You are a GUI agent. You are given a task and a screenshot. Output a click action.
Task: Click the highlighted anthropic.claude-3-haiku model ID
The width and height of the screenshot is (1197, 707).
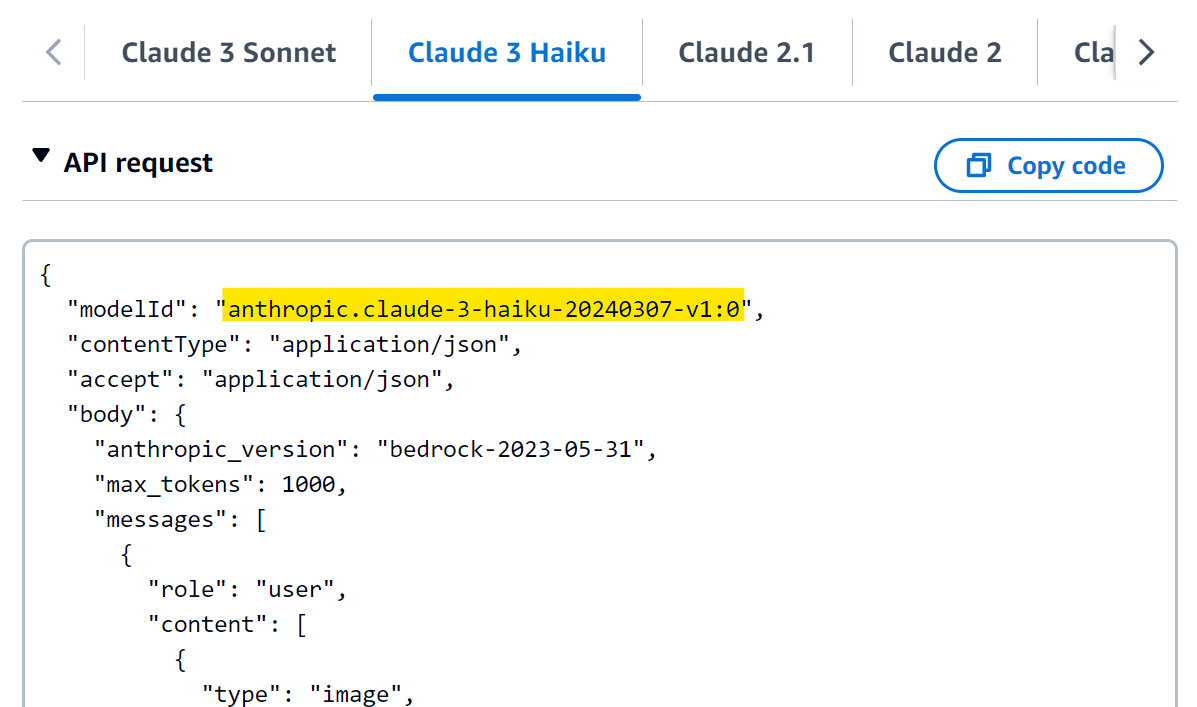coord(484,310)
